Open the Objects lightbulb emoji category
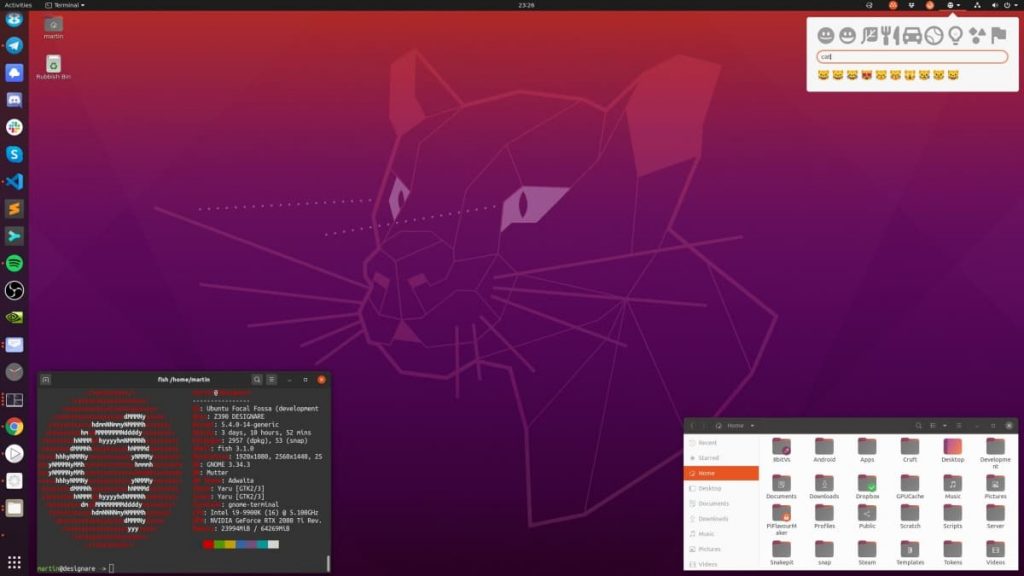The height and width of the screenshot is (576, 1024). (955, 35)
